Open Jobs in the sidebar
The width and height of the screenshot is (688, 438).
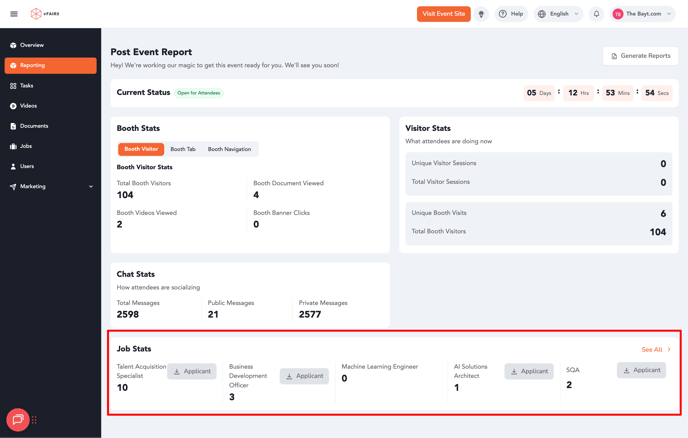coord(26,146)
